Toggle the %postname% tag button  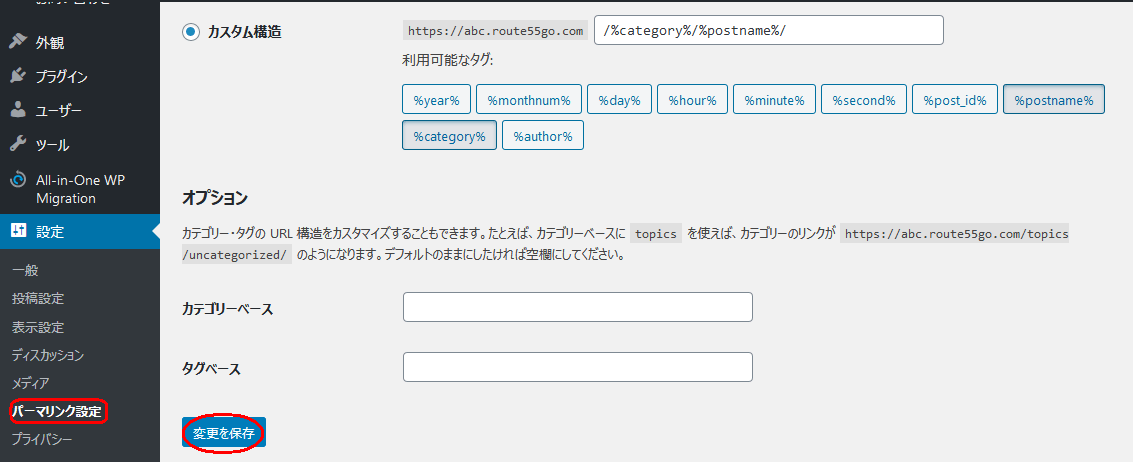click(x=1053, y=100)
